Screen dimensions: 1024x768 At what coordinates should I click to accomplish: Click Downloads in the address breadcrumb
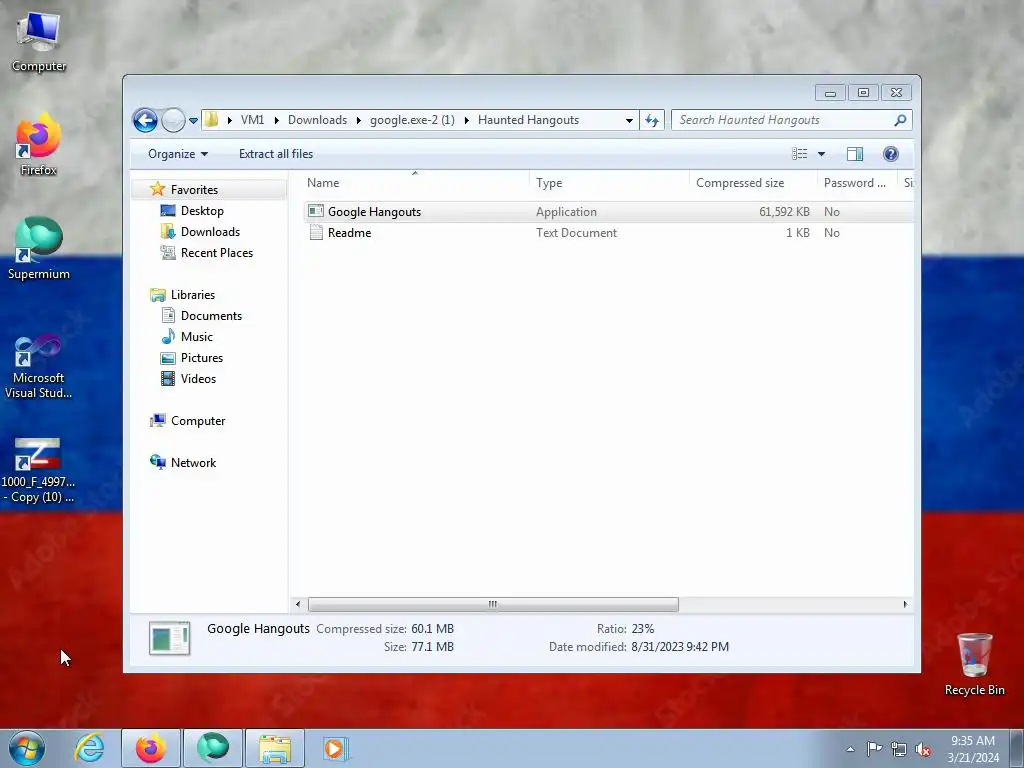pyautogui.click(x=317, y=120)
